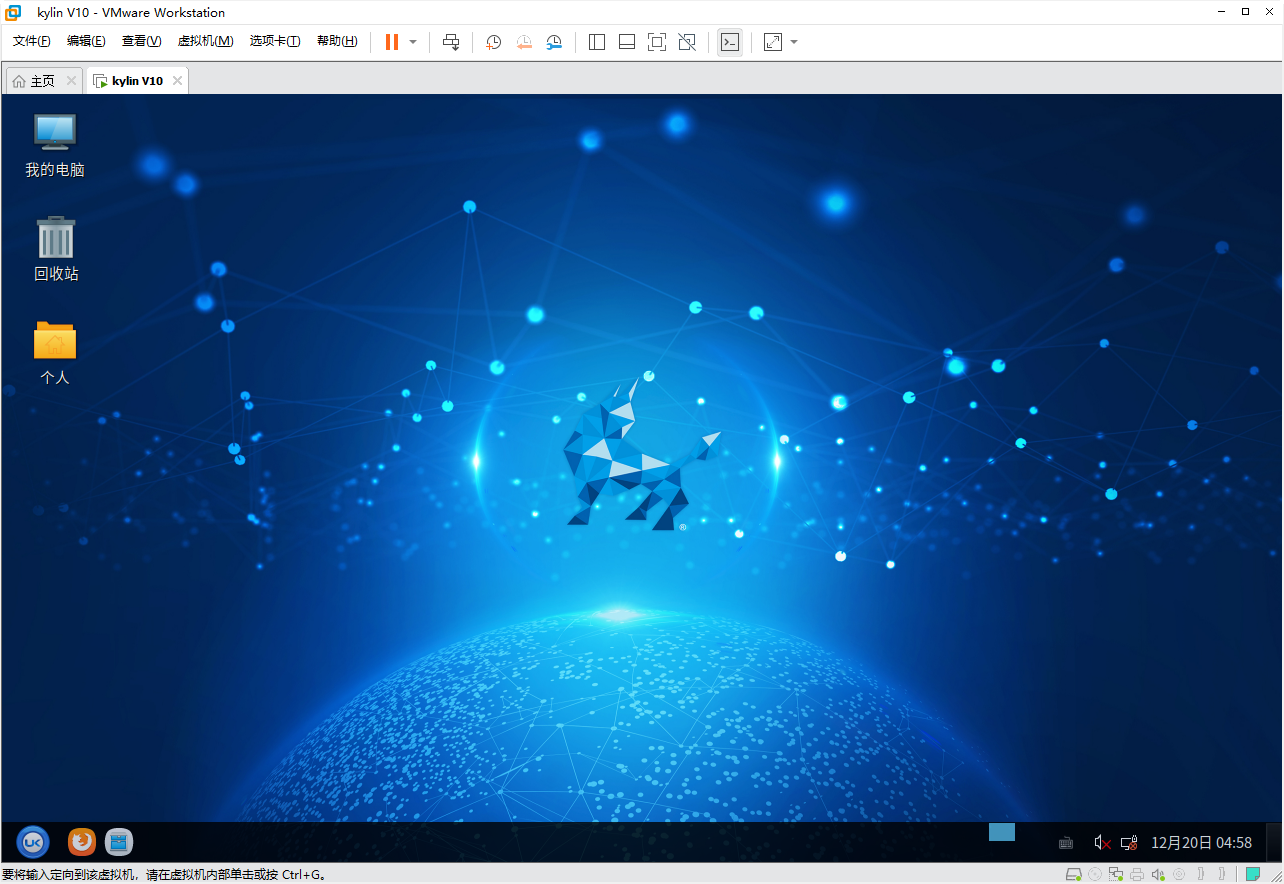Click the stretch guest display icon
Image resolution: width=1284 pixels, height=884 pixels.
(773, 42)
